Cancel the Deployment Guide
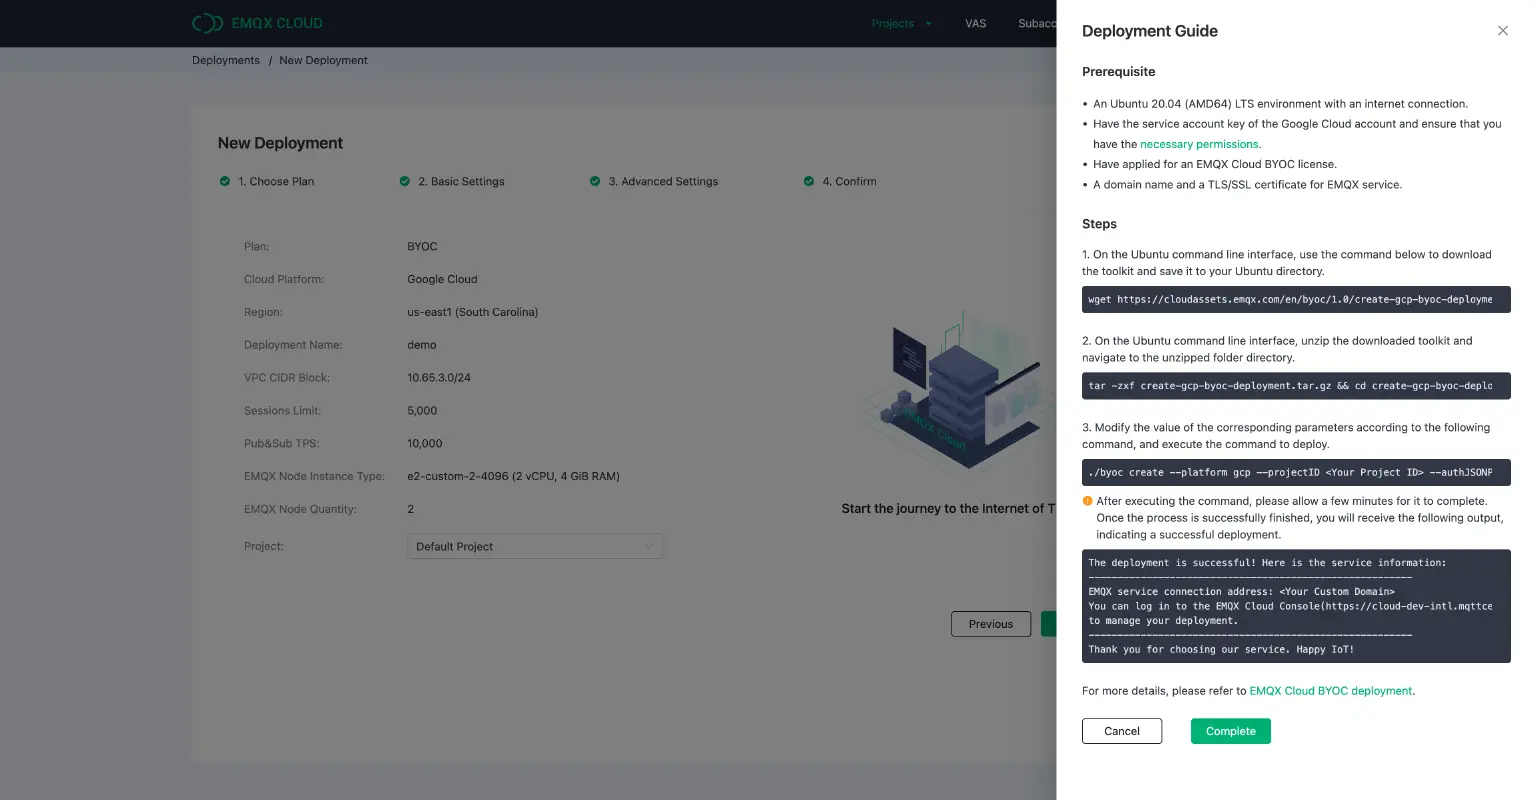This screenshot has height=800, width=1536. click(1121, 731)
